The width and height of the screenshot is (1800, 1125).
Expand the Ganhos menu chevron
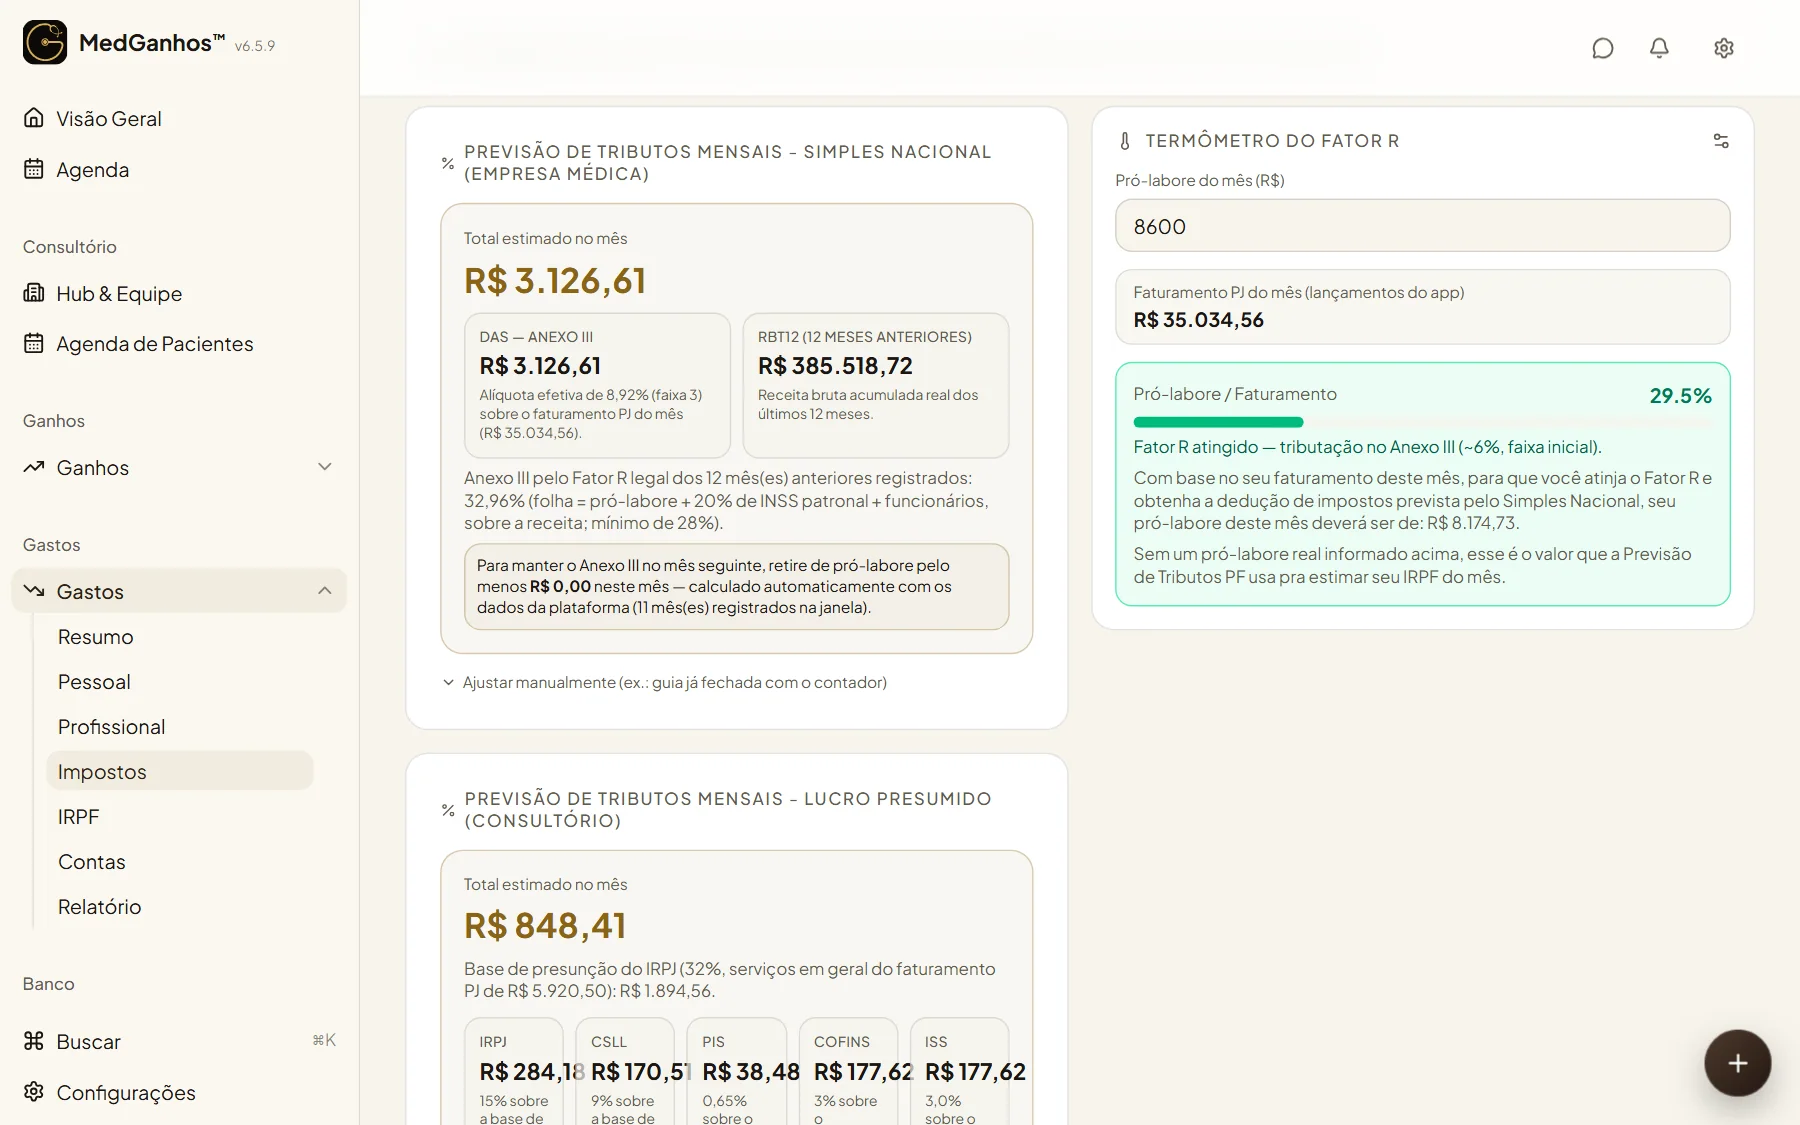pos(324,467)
